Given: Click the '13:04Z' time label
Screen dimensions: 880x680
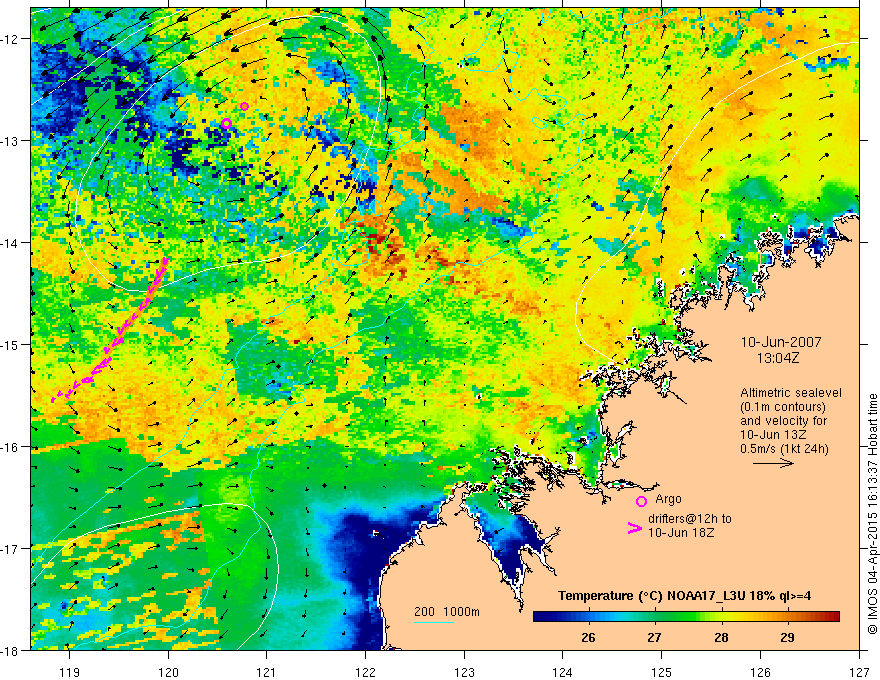Looking at the screenshot, I should (777, 358).
